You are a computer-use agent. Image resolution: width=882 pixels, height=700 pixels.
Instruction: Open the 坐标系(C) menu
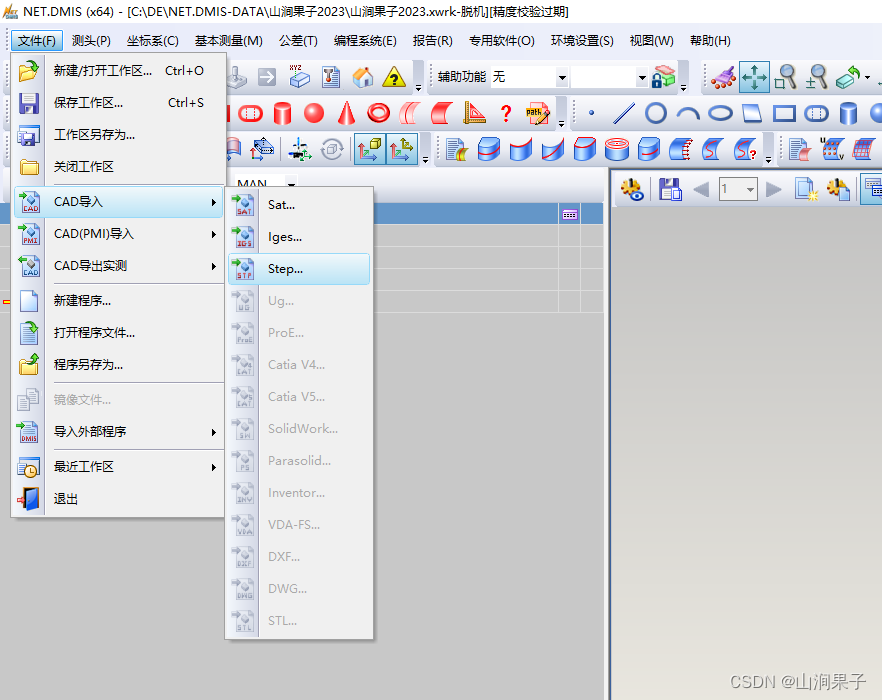(152, 41)
